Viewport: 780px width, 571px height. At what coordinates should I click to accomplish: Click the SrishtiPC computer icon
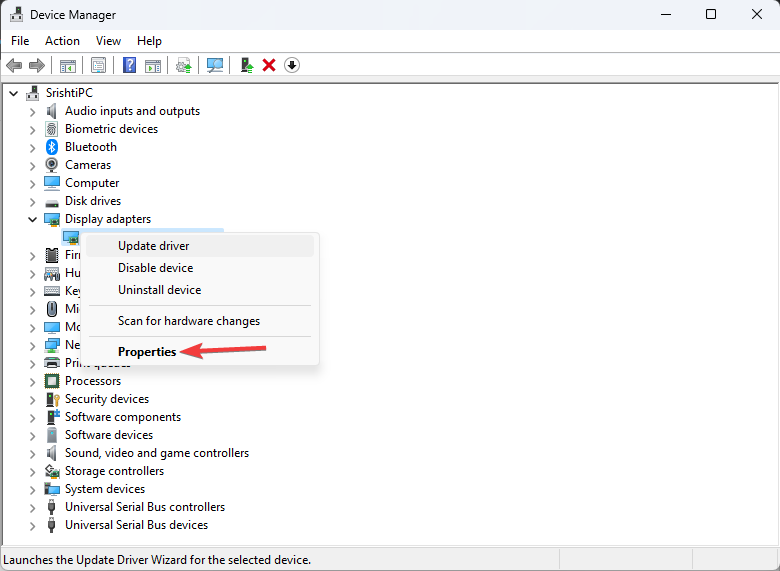(33, 93)
